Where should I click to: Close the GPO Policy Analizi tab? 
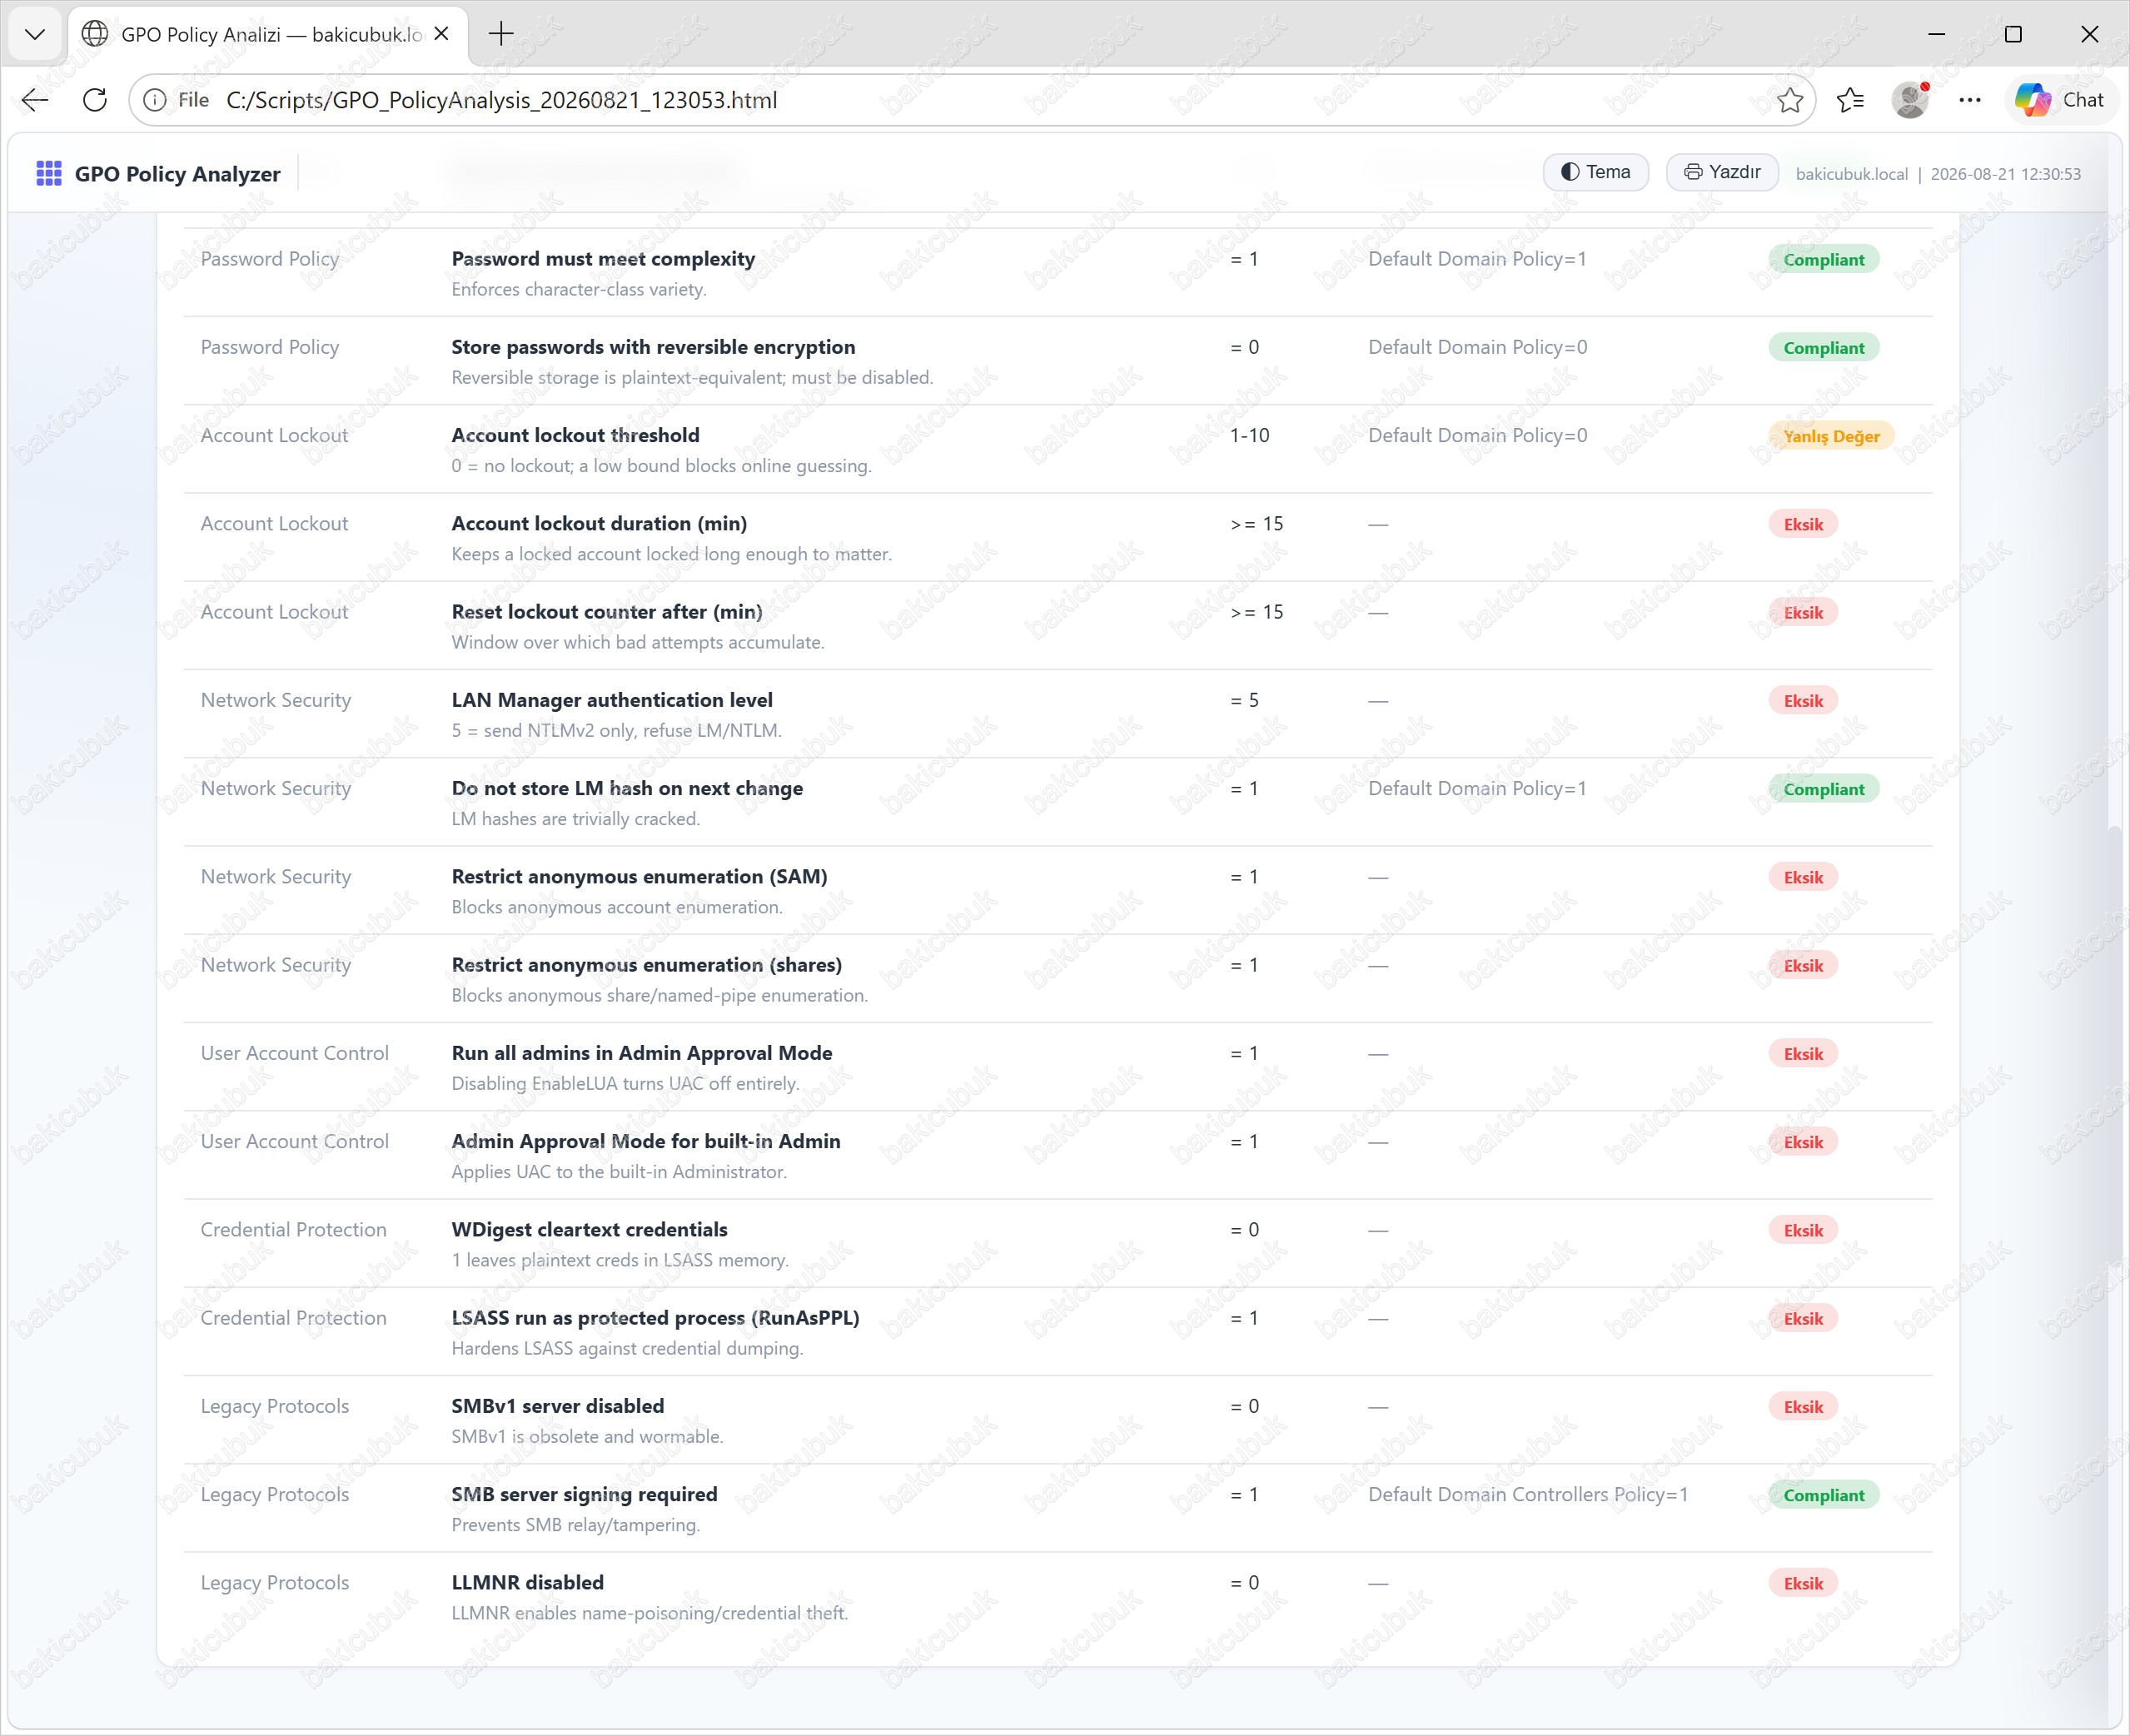tap(441, 34)
